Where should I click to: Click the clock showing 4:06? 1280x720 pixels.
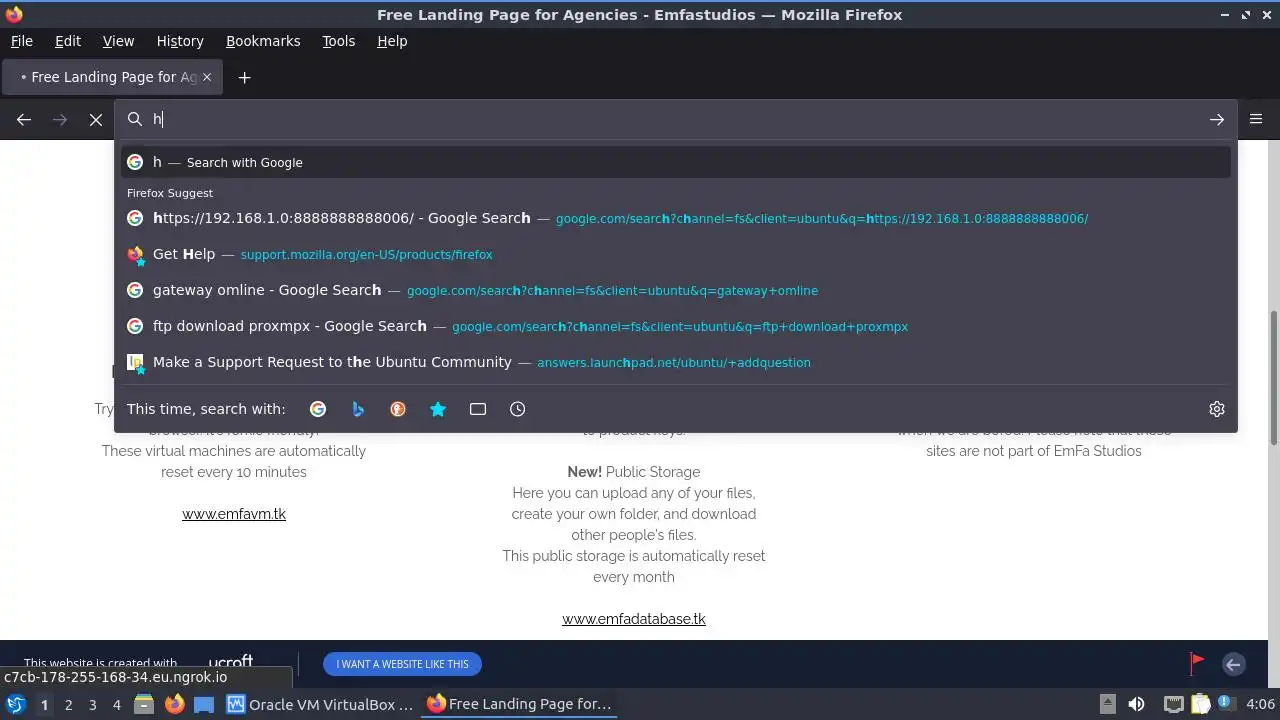pos(1260,704)
